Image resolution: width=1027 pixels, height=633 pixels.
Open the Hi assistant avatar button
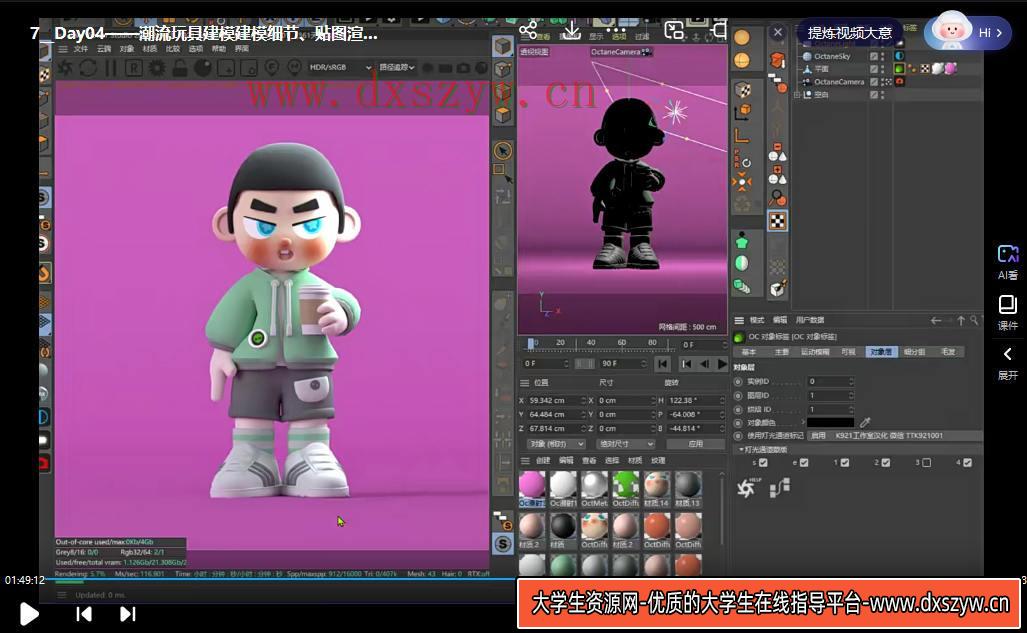coord(967,33)
